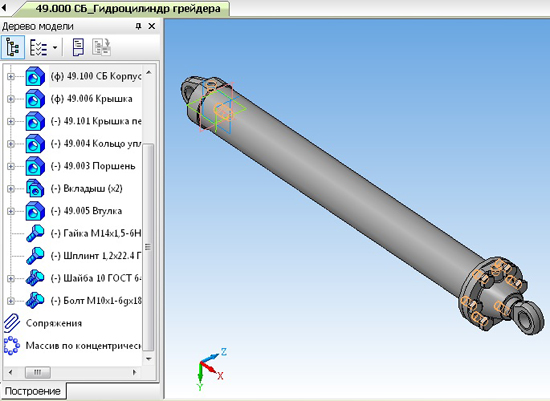Click the Шплинт 1,2x22.4 bolt icon
The height and width of the screenshot is (401, 550).
[x=35, y=256]
